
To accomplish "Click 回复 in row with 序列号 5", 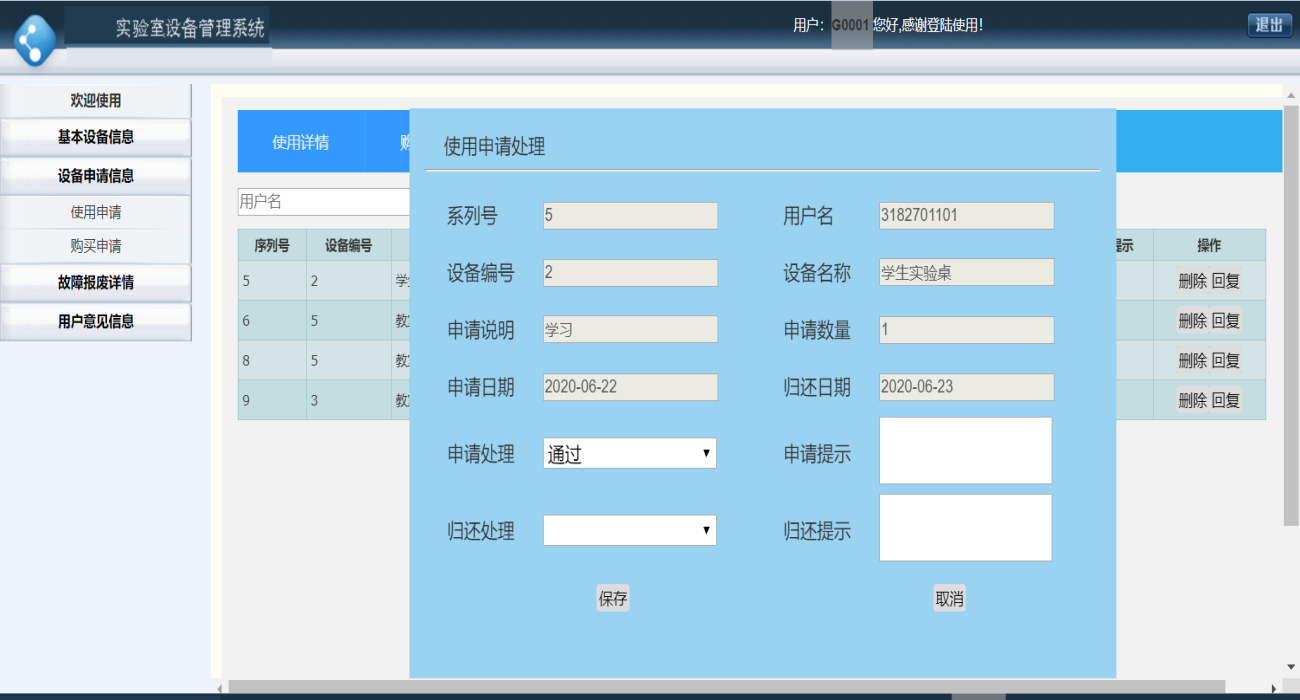I will coord(1226,281).
